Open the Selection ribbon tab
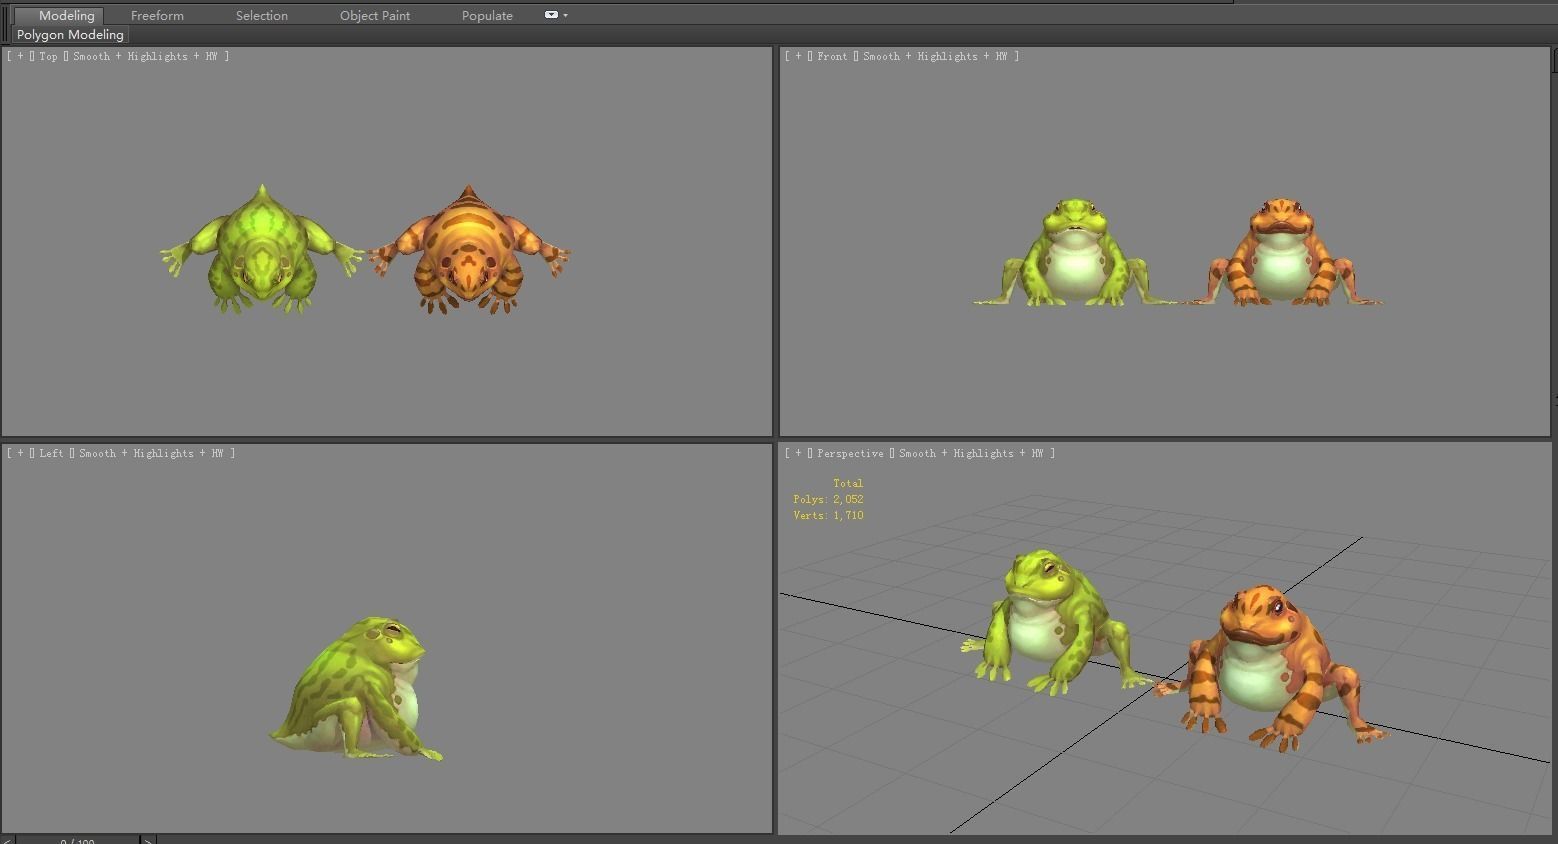The height and width of the screenshot is (844, 1558). (262, 15)
